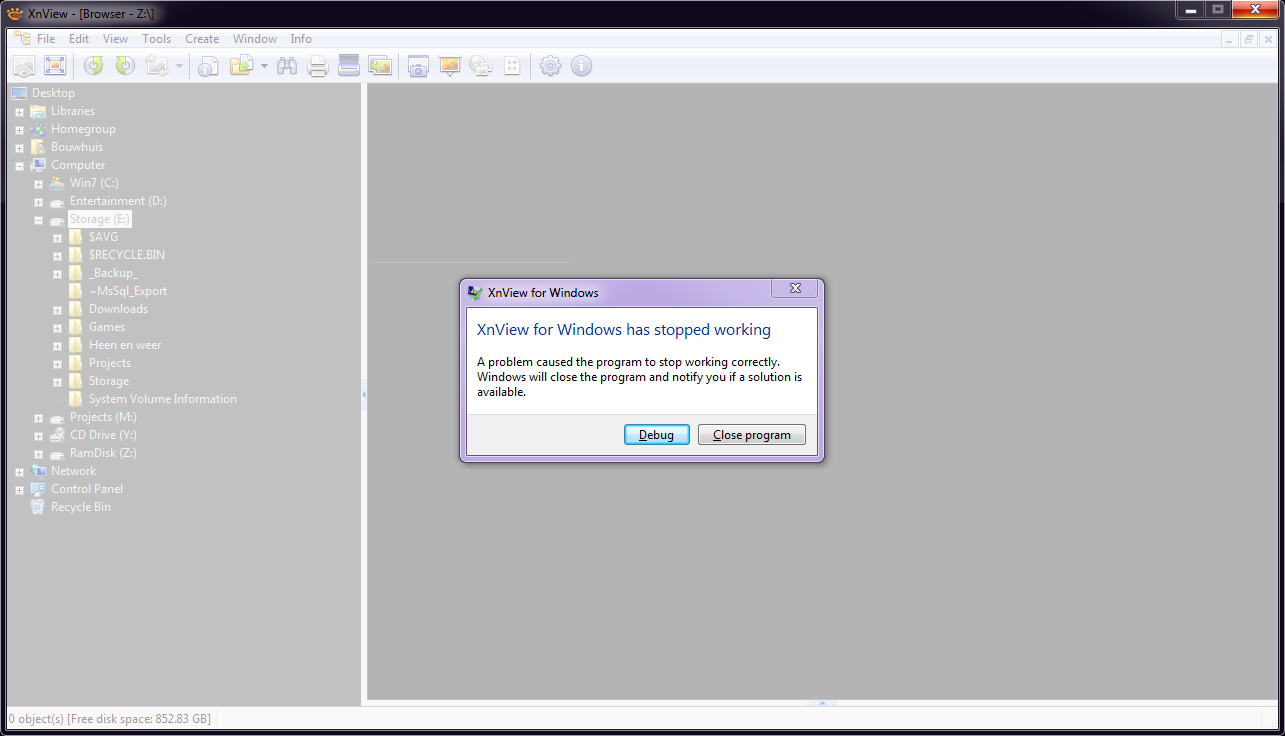Viewport: 1285px width, 736px height.
Task: Open the Edit menu
Action: (79, 39)
